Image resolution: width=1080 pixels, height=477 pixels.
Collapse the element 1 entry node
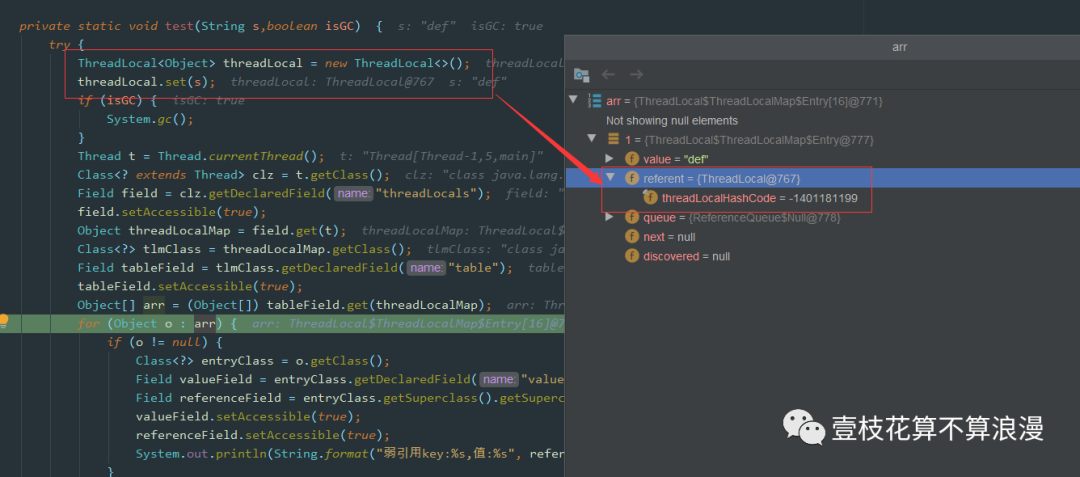[591, 140]
